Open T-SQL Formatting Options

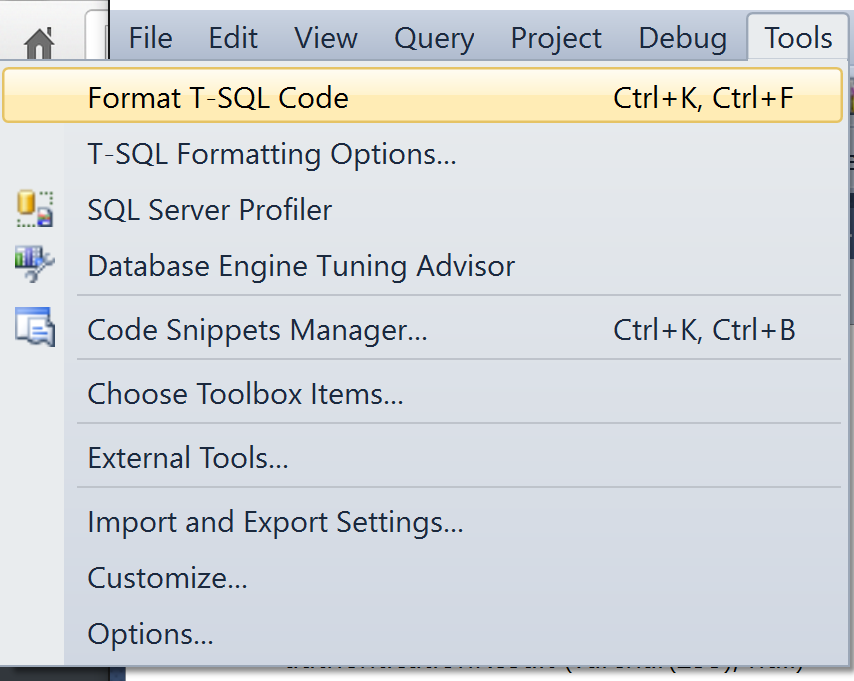271,154
